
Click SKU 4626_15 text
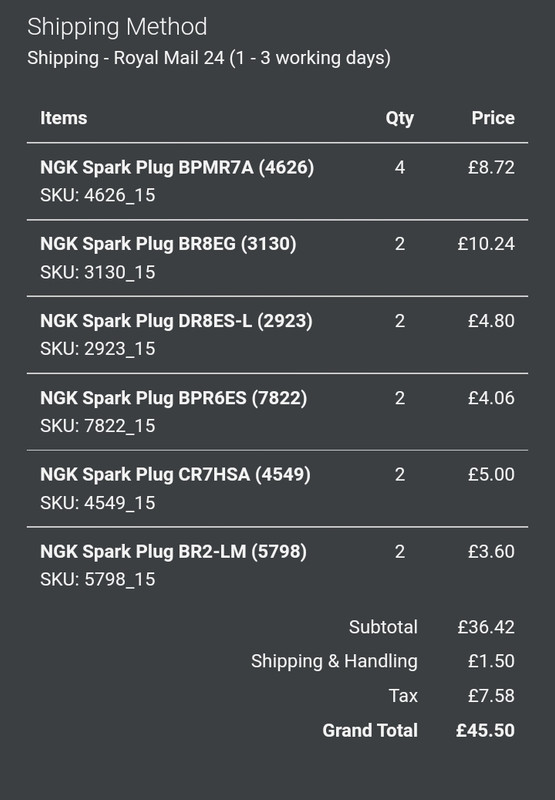click(x=98, y=195)
